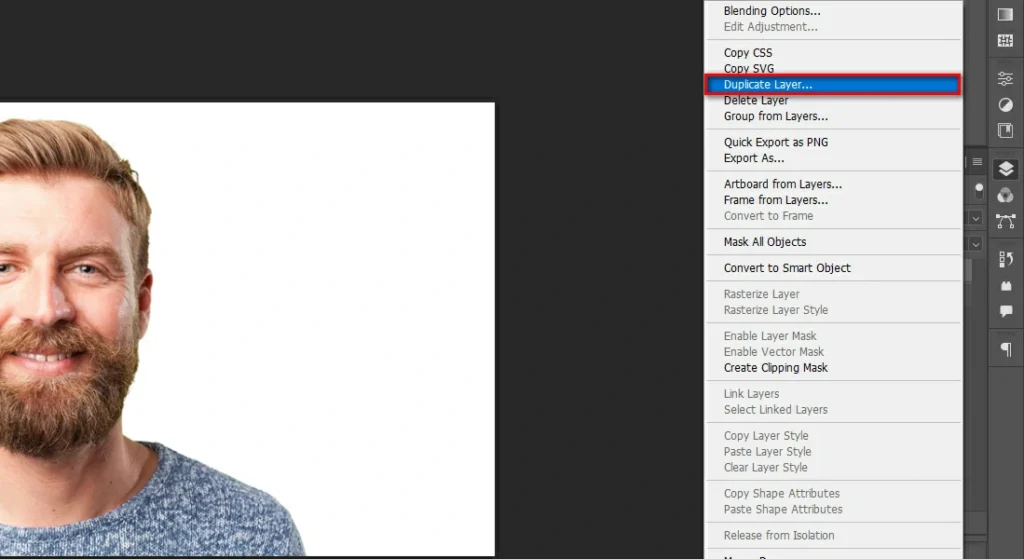Image resolution: width=1024 pixels, height=559 pixels.
Task: Open the Adjustments half-circle panel icon
Action: coord(1005,104)
